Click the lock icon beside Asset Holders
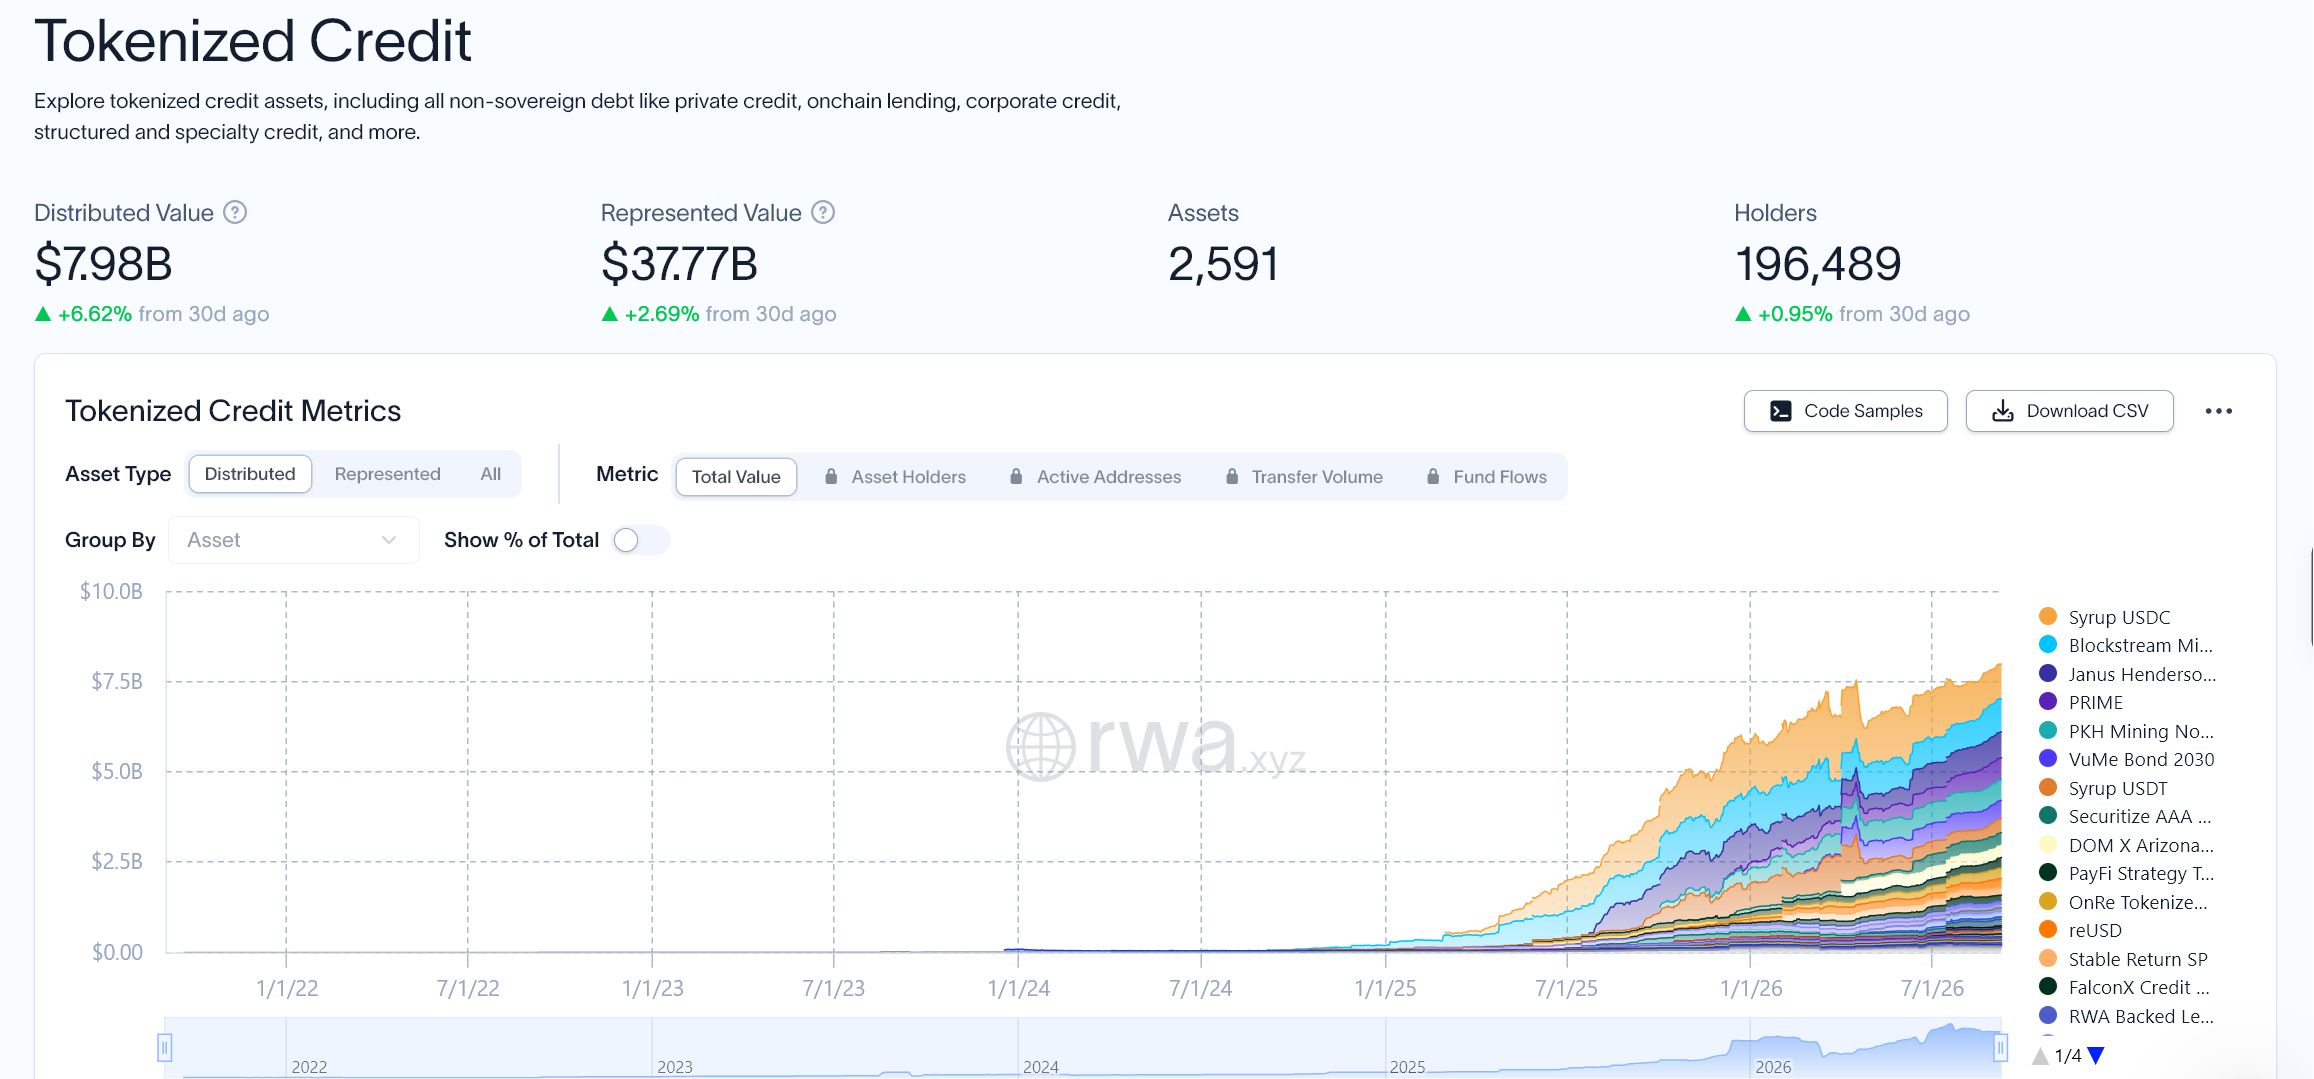This screenshot has width=2314, height=1079. (831, 477)
